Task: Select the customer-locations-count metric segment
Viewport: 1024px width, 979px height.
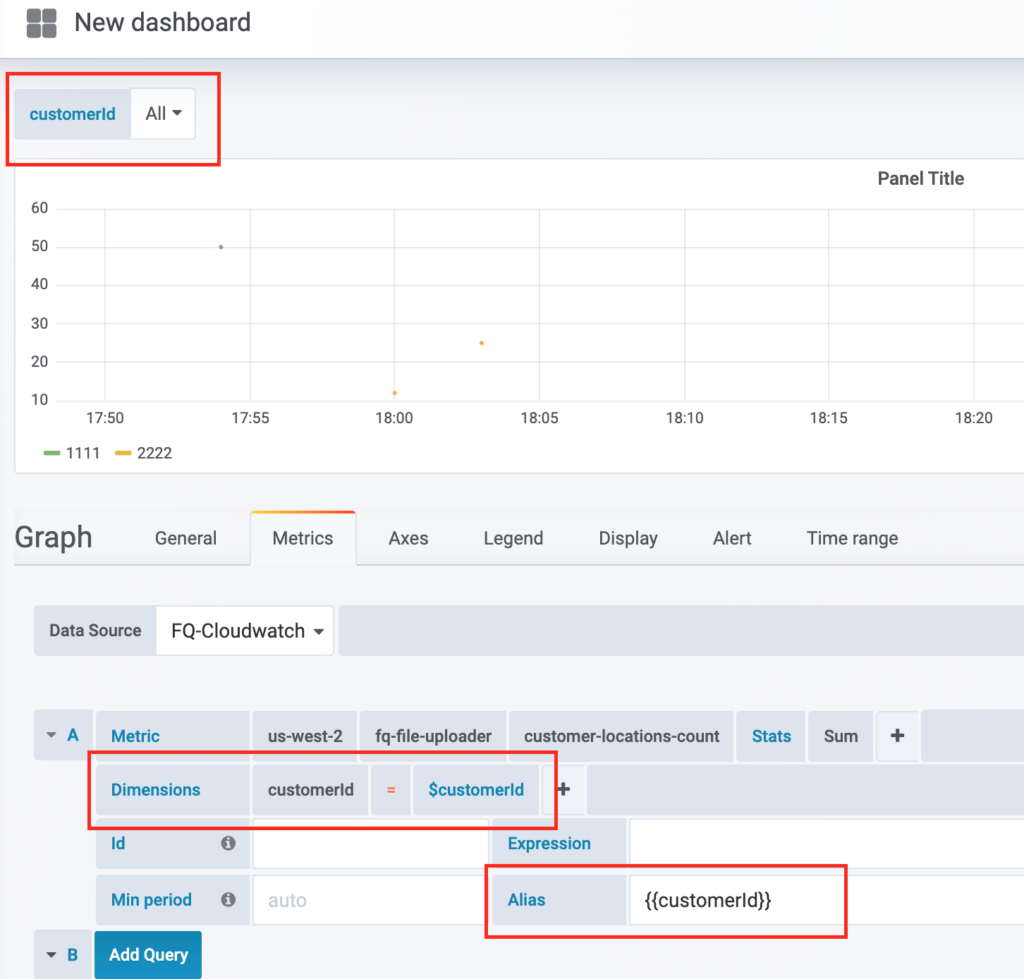Action: click(622, 736)
